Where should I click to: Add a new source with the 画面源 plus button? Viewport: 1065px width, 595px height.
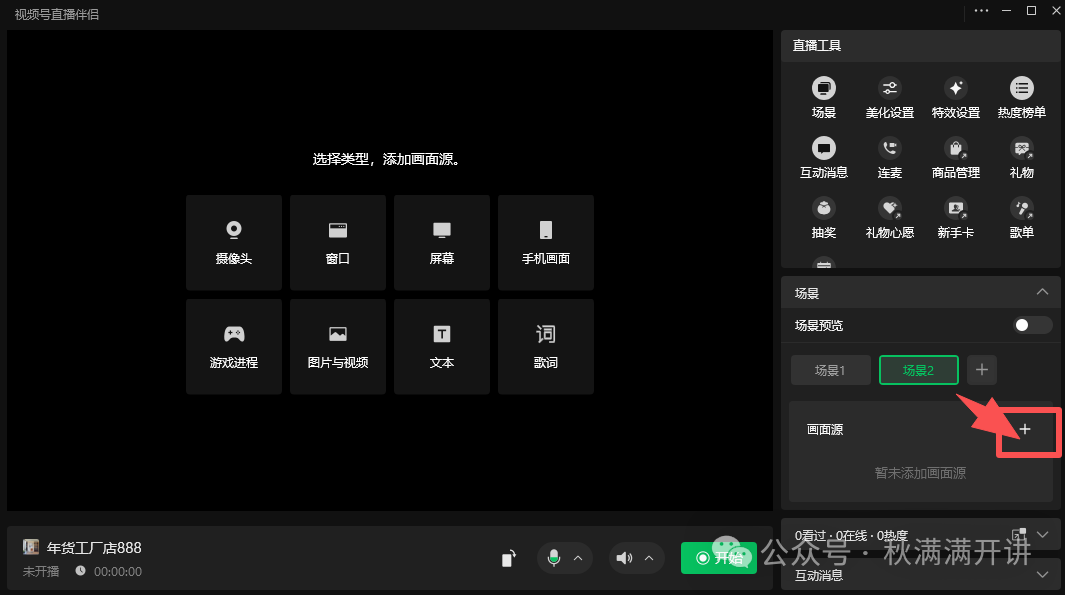coord(1026,429)
